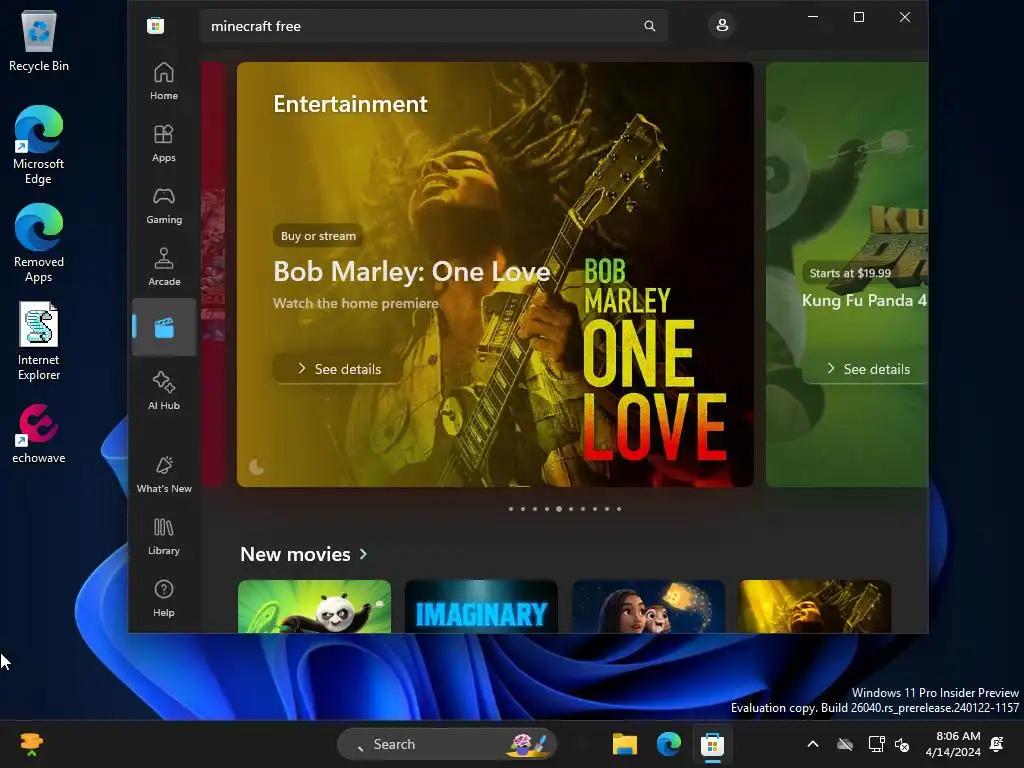The height and width of the screenshot is (768, 1024).
Task: Open the clock showing 8:06 AM
Action: tap(953, 744)
